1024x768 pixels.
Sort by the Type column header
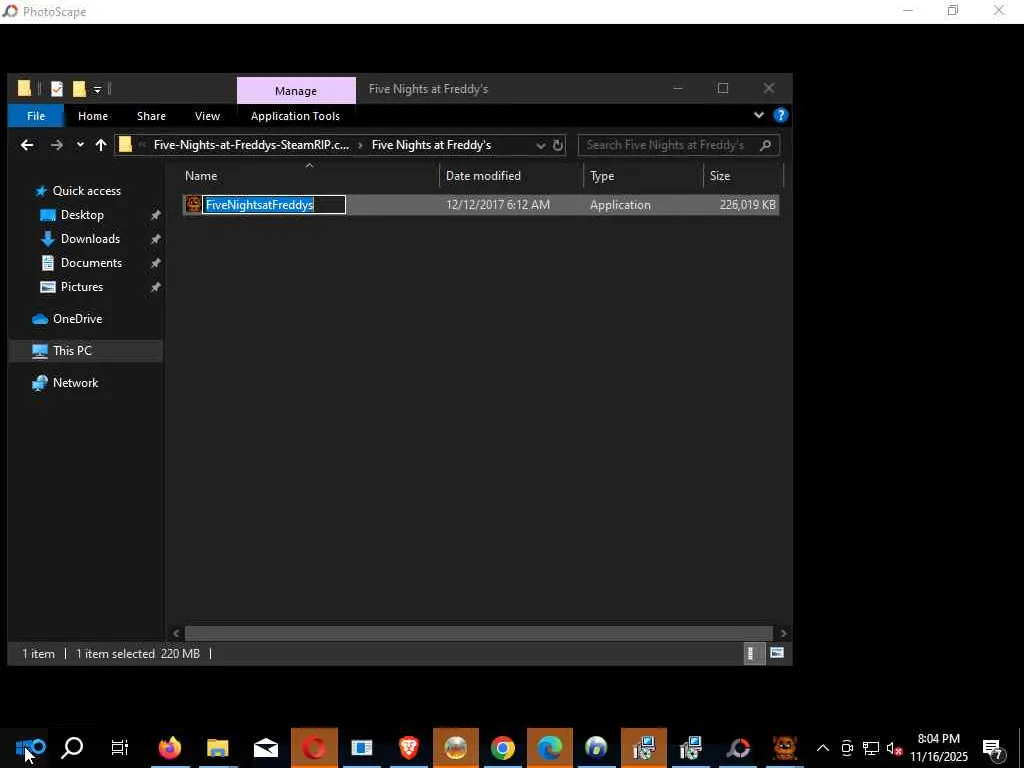point(643,176)
